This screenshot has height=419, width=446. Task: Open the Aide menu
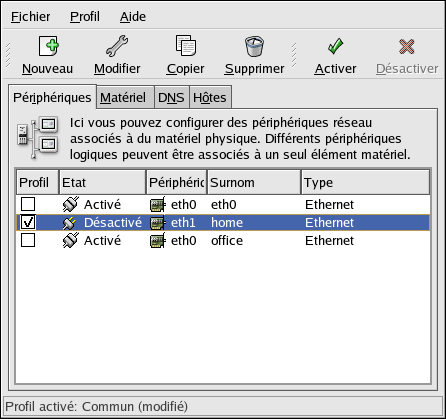[133, 16]
